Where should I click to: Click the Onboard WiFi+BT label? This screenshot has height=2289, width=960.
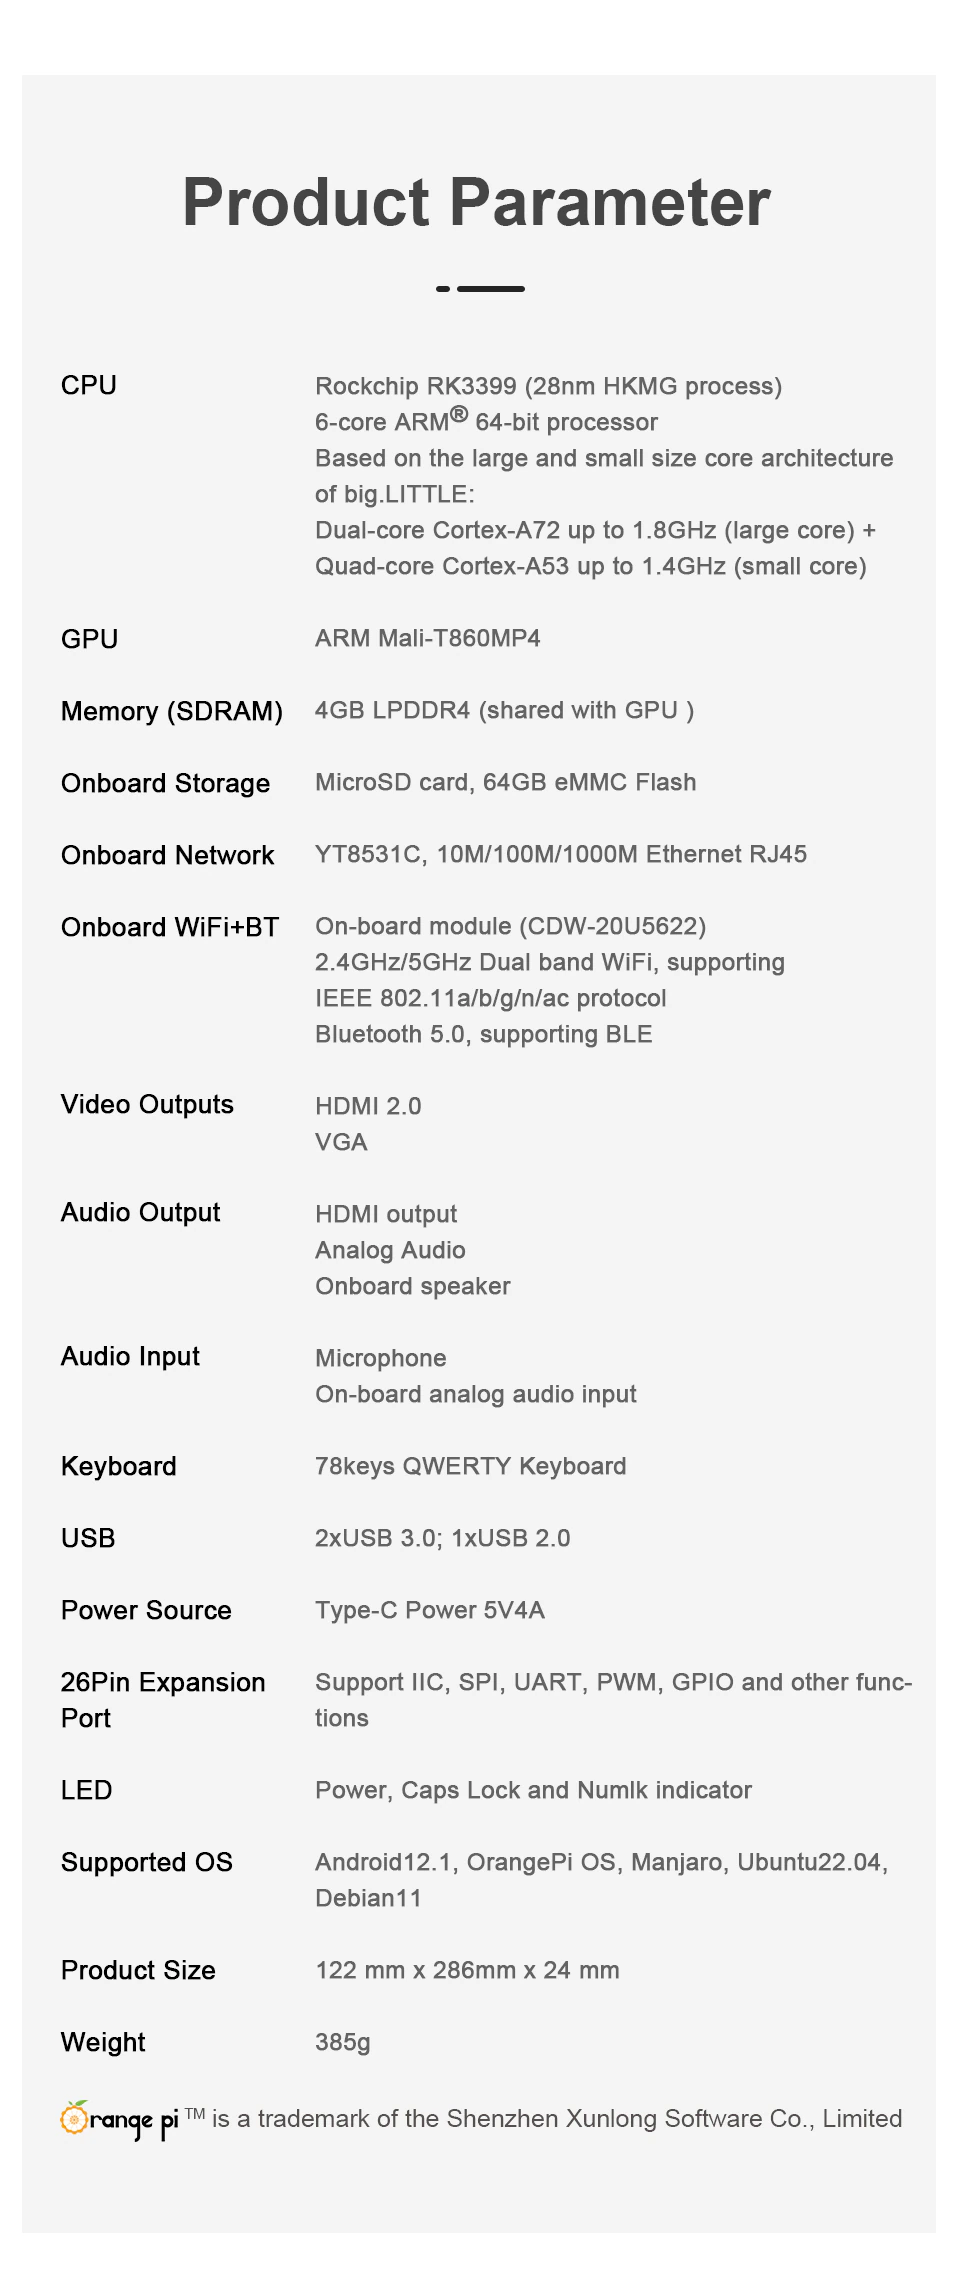pos(171,927)
